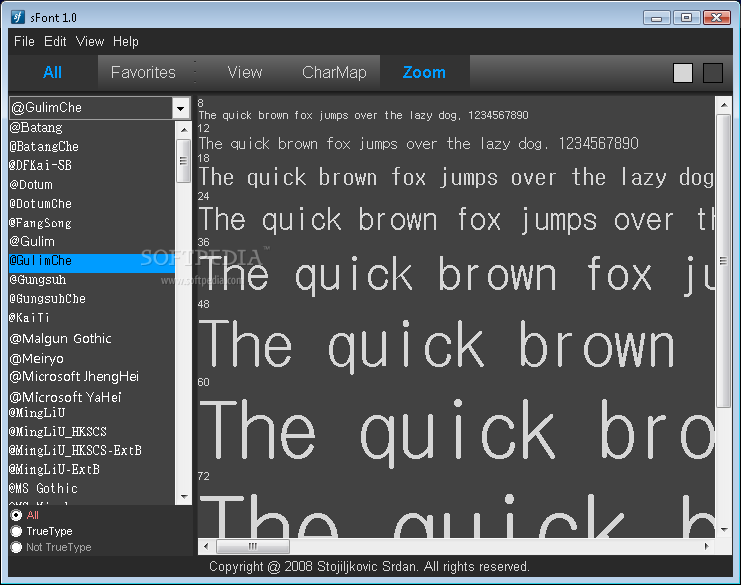Switch to the View tab in the tab bar
Screen dimensions: 741x585
(x=244, y=72)
